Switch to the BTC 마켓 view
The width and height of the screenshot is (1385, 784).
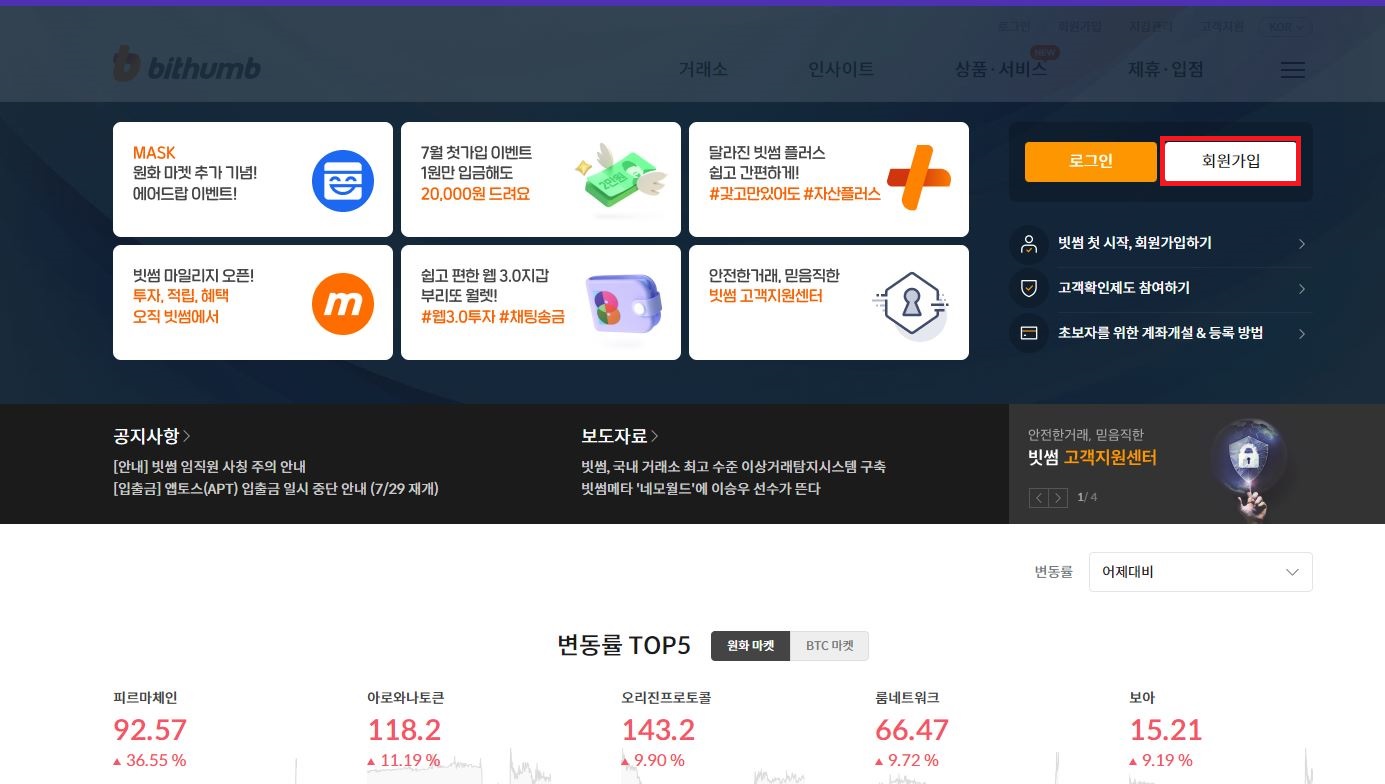point(830,645)
